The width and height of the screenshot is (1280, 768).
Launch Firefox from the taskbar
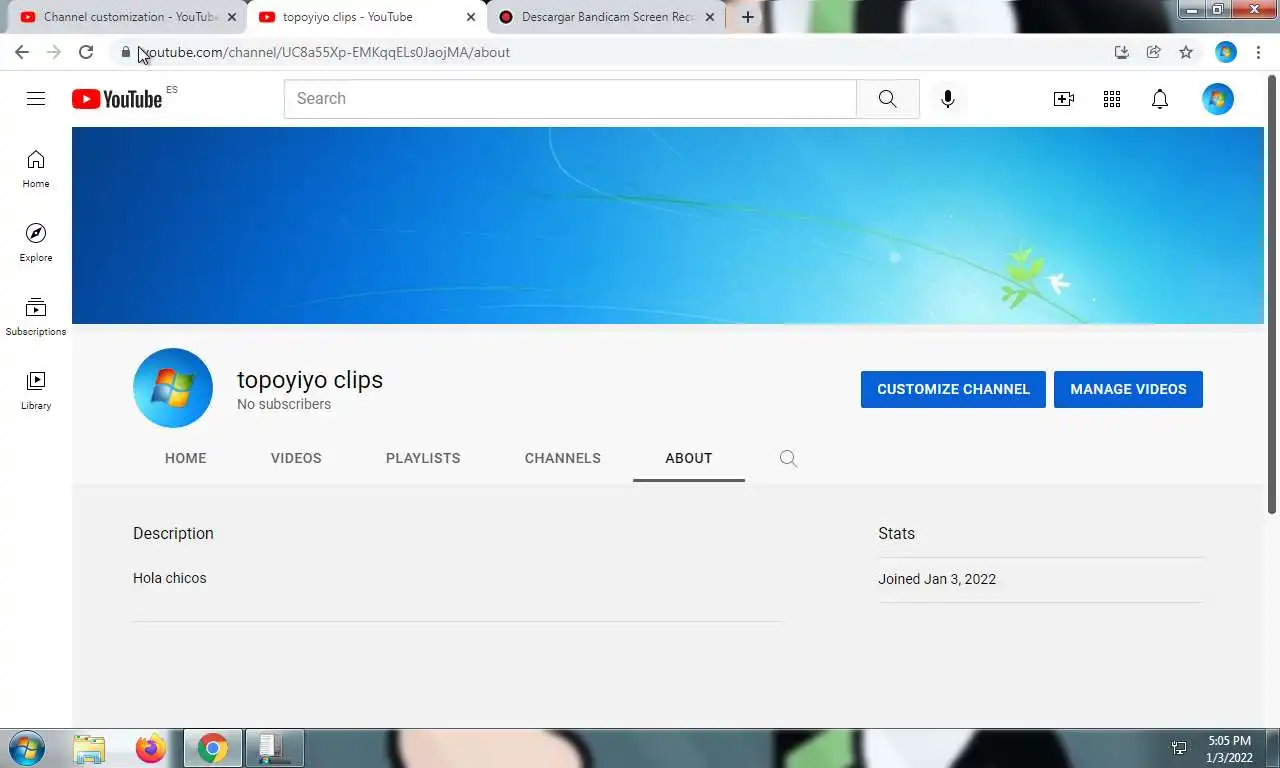(151, 748)
